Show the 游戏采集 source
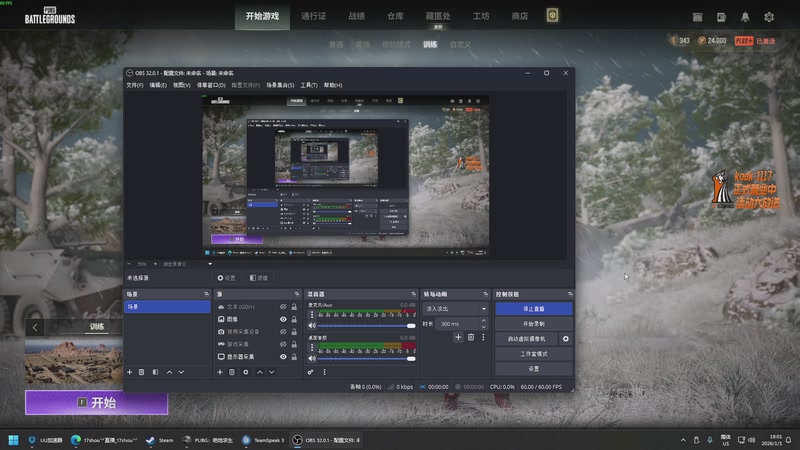The width and height of the screenshot is (800, 450). tap(283, 344)
